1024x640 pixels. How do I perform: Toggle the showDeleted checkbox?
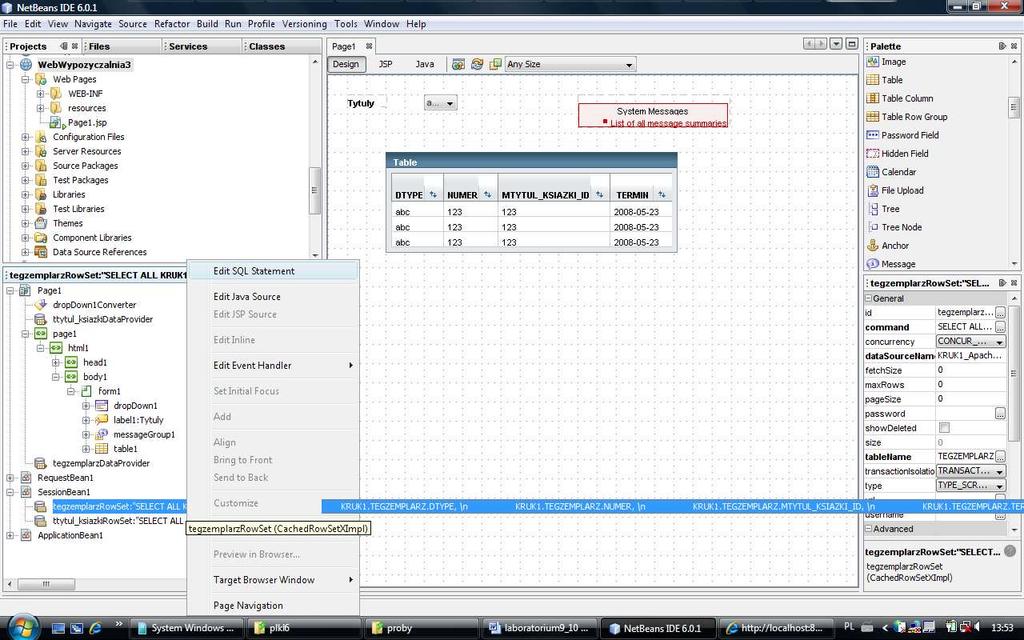tap(944, 428)
